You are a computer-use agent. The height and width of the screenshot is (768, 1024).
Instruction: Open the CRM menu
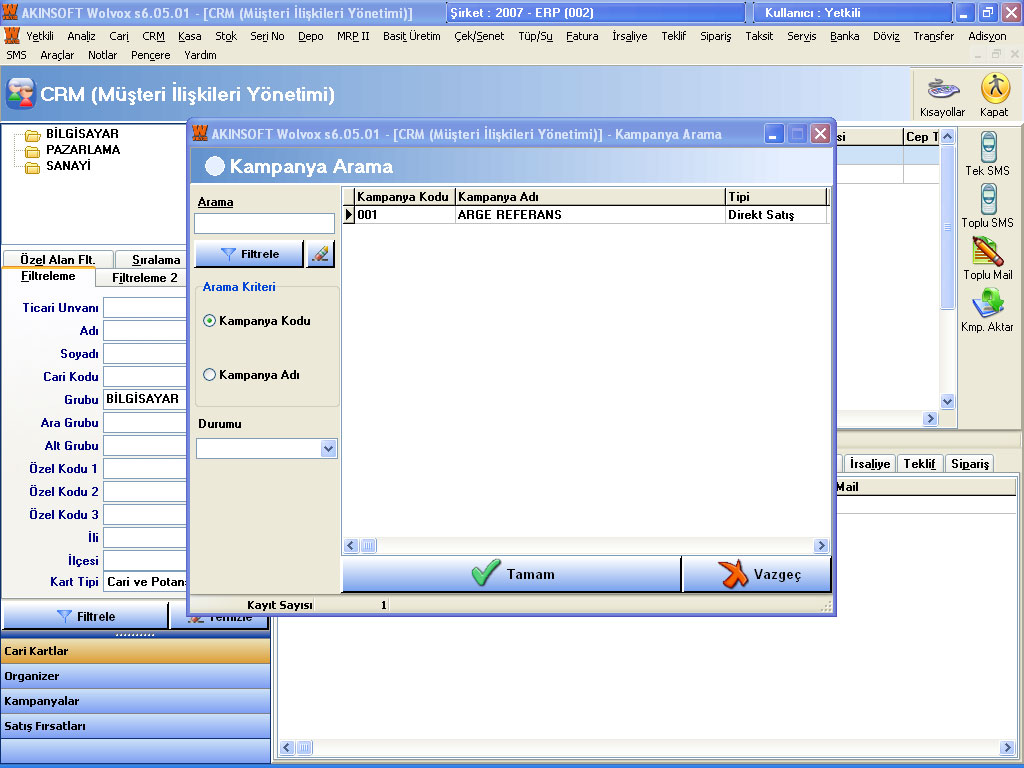(153, 36)
